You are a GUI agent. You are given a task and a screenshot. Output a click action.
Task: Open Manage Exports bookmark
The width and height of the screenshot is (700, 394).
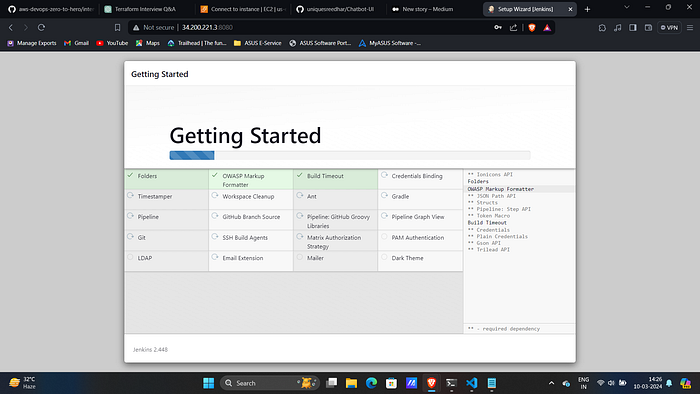pos(32,43)
